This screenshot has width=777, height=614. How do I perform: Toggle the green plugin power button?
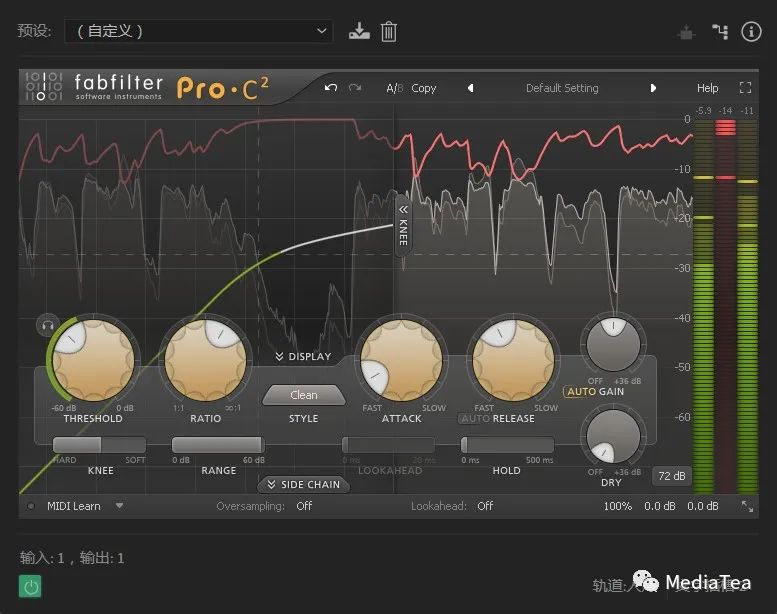coord(31,587)
